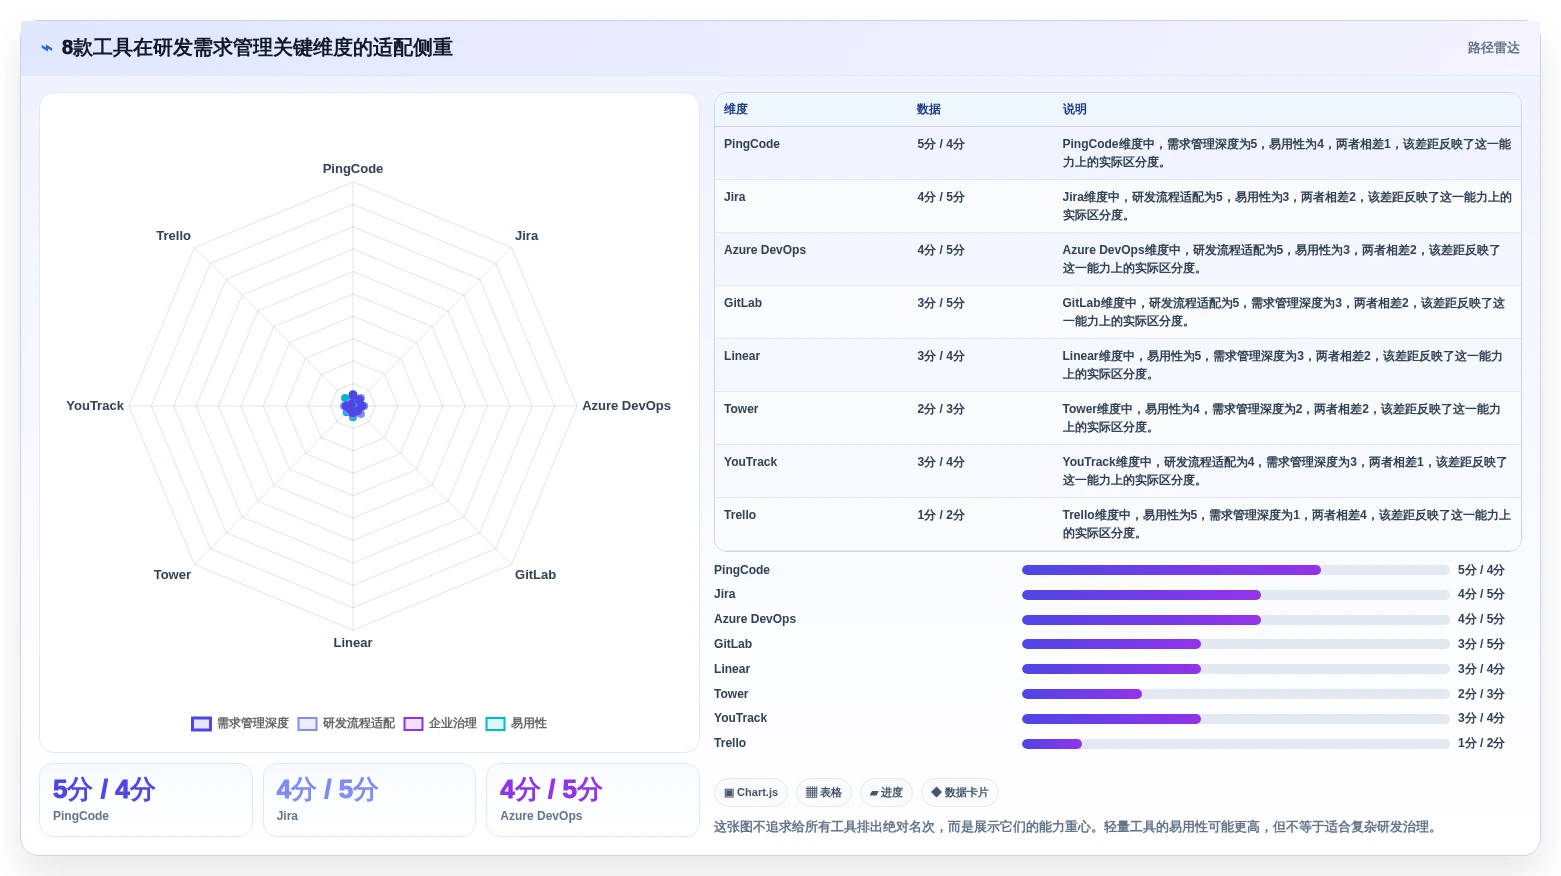Click the Trello progress bar
This screenshot has height=876, width=1561.
[1235, 743]
